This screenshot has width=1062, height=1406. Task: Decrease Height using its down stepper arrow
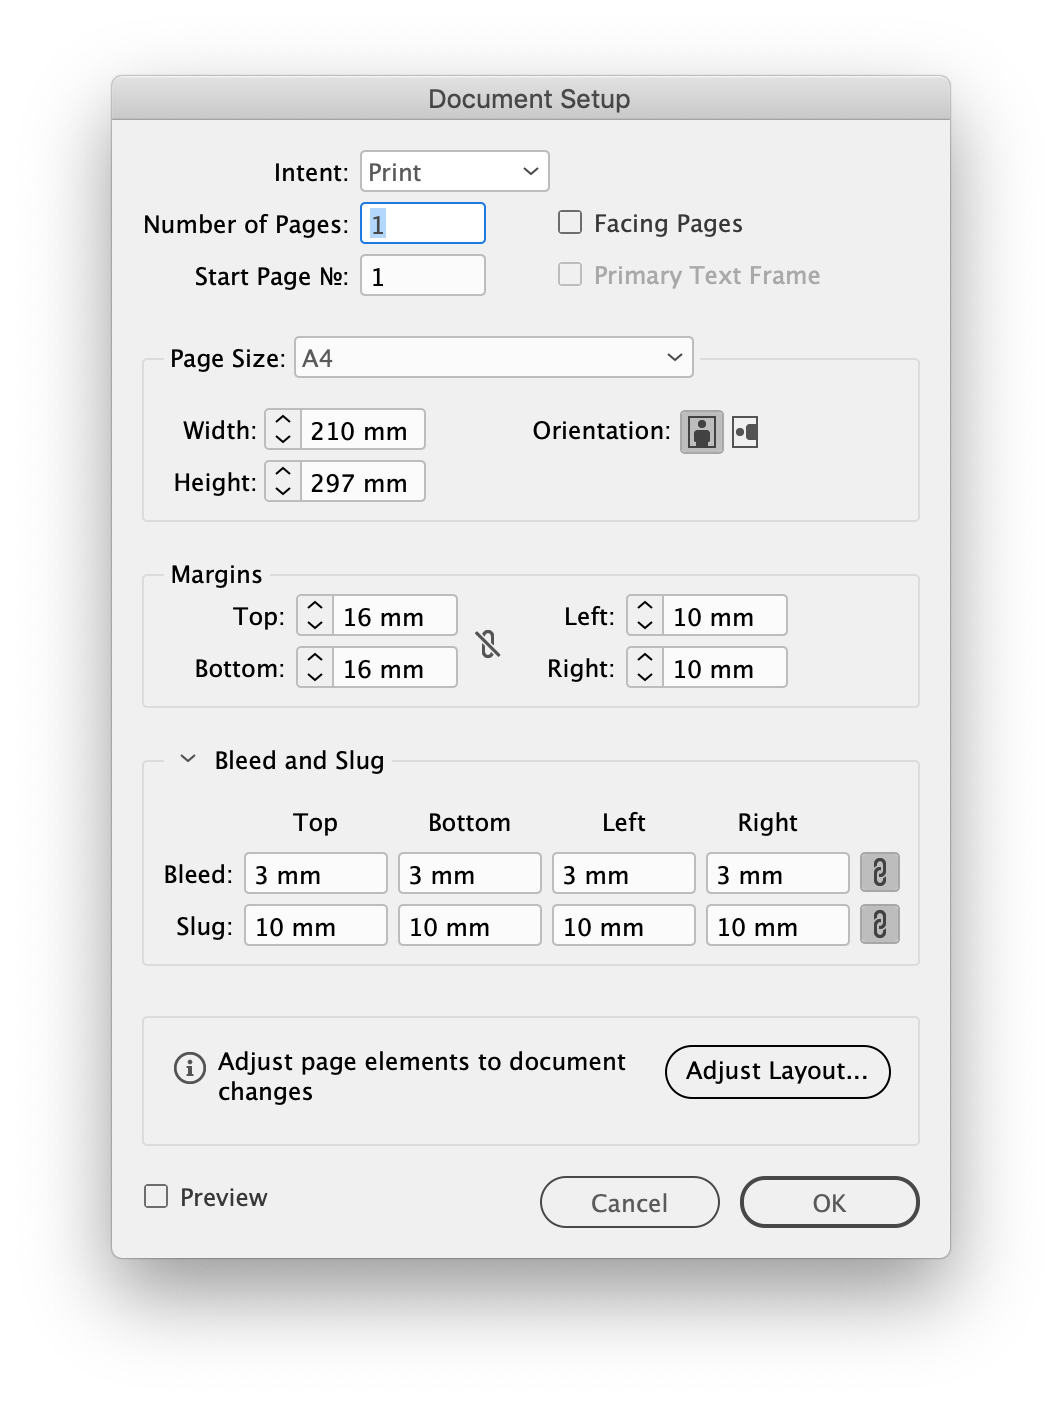(x=283, y=490)
